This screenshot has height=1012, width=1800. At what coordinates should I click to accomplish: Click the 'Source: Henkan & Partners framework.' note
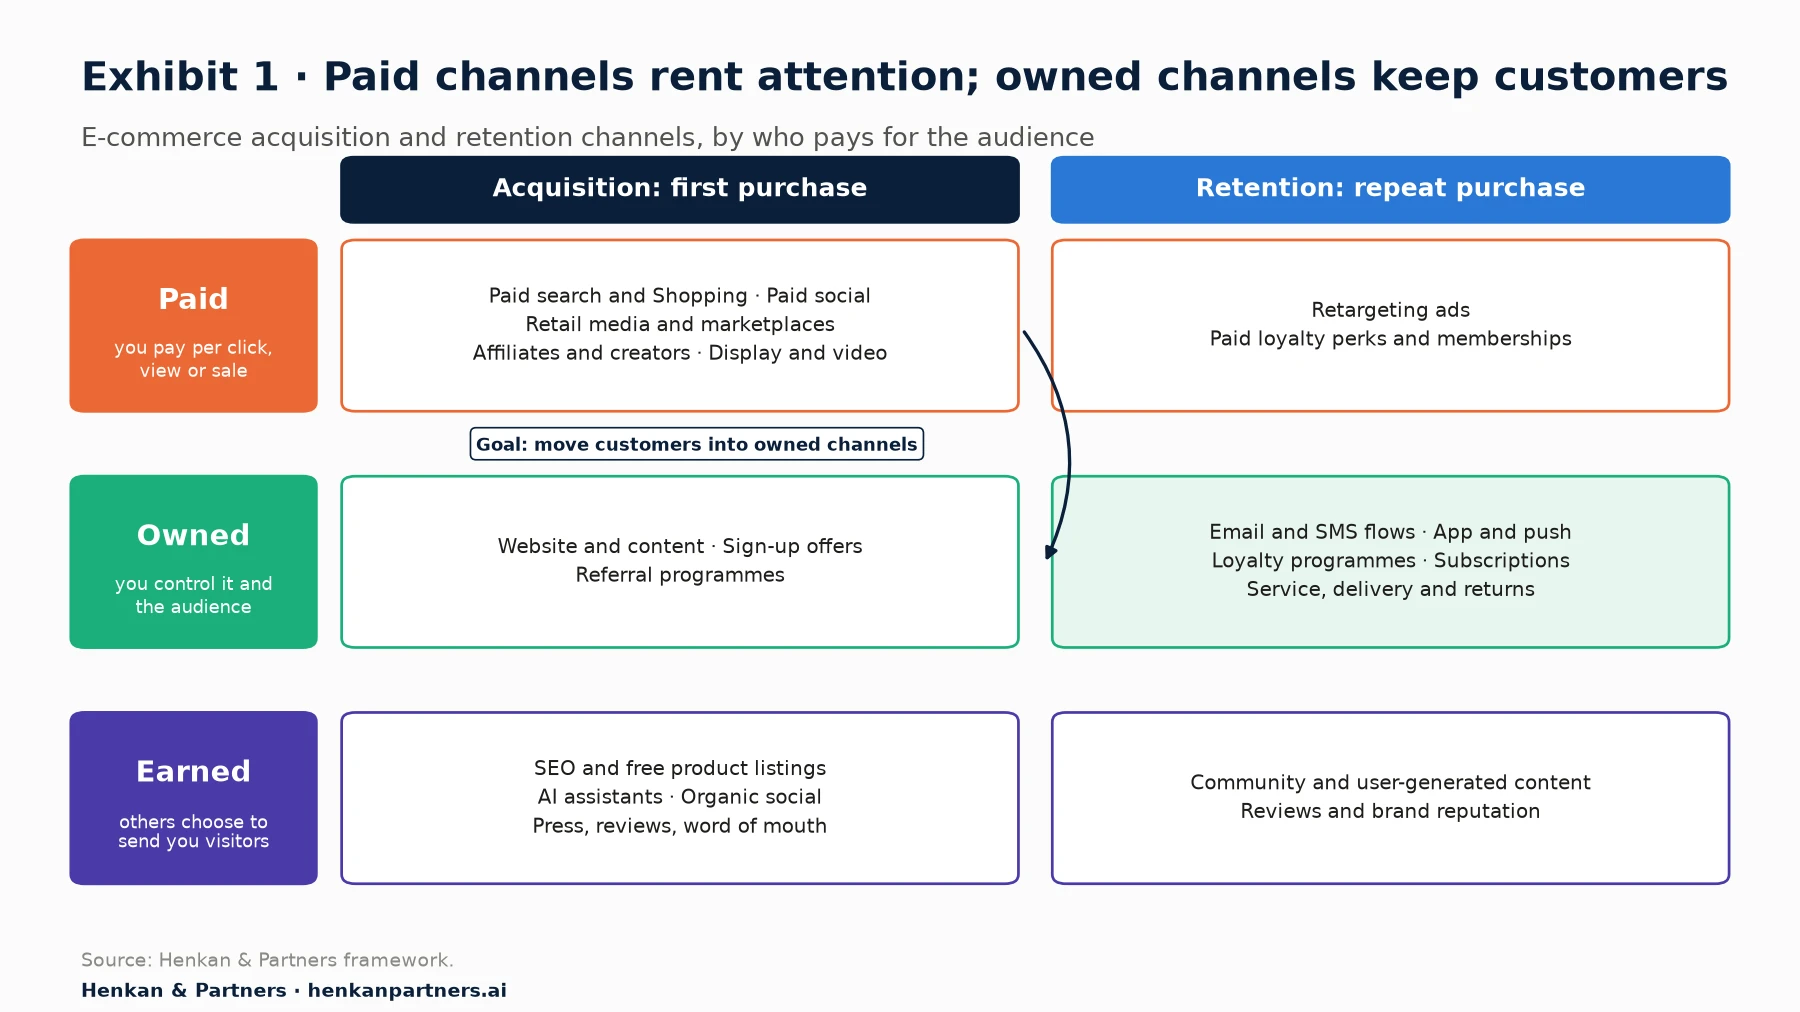click(x=267, y=960)
